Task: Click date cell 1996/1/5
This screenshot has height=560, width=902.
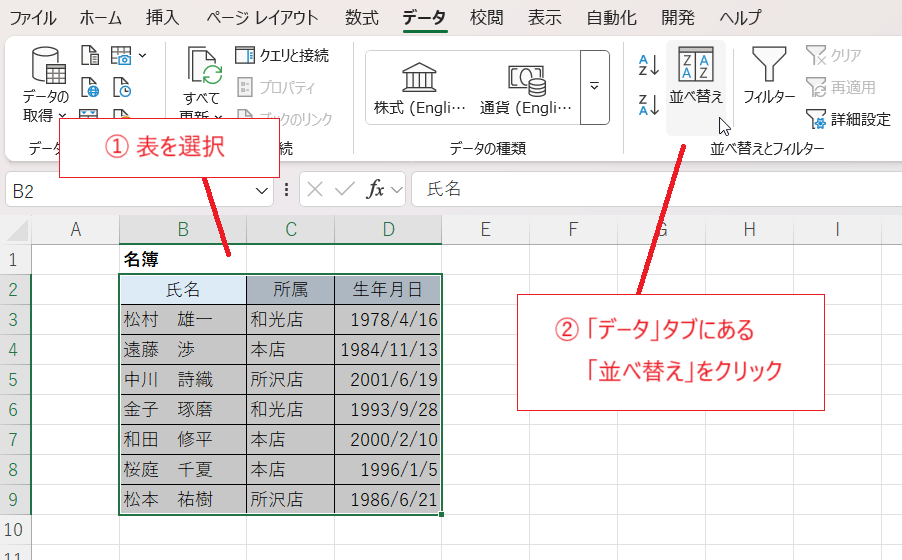Action: (x=388, y=470)
